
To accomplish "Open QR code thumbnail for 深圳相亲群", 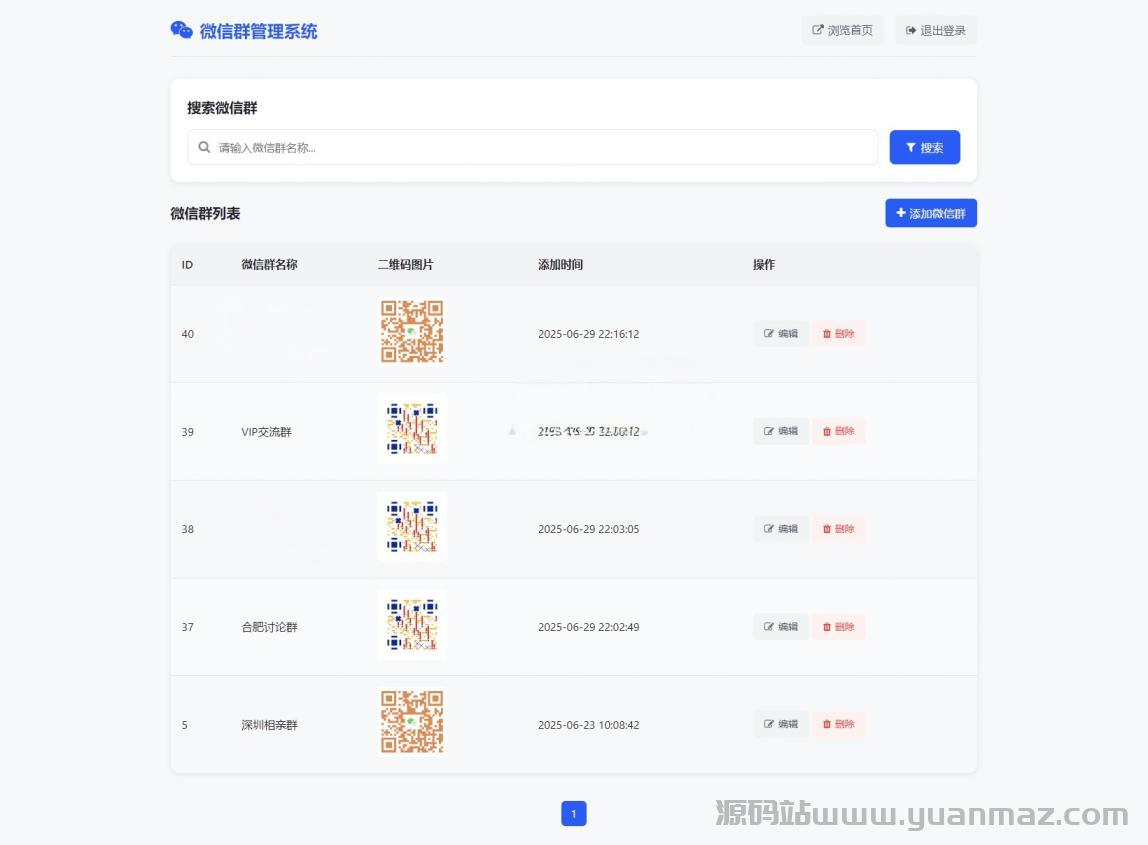I will (412, 722).
